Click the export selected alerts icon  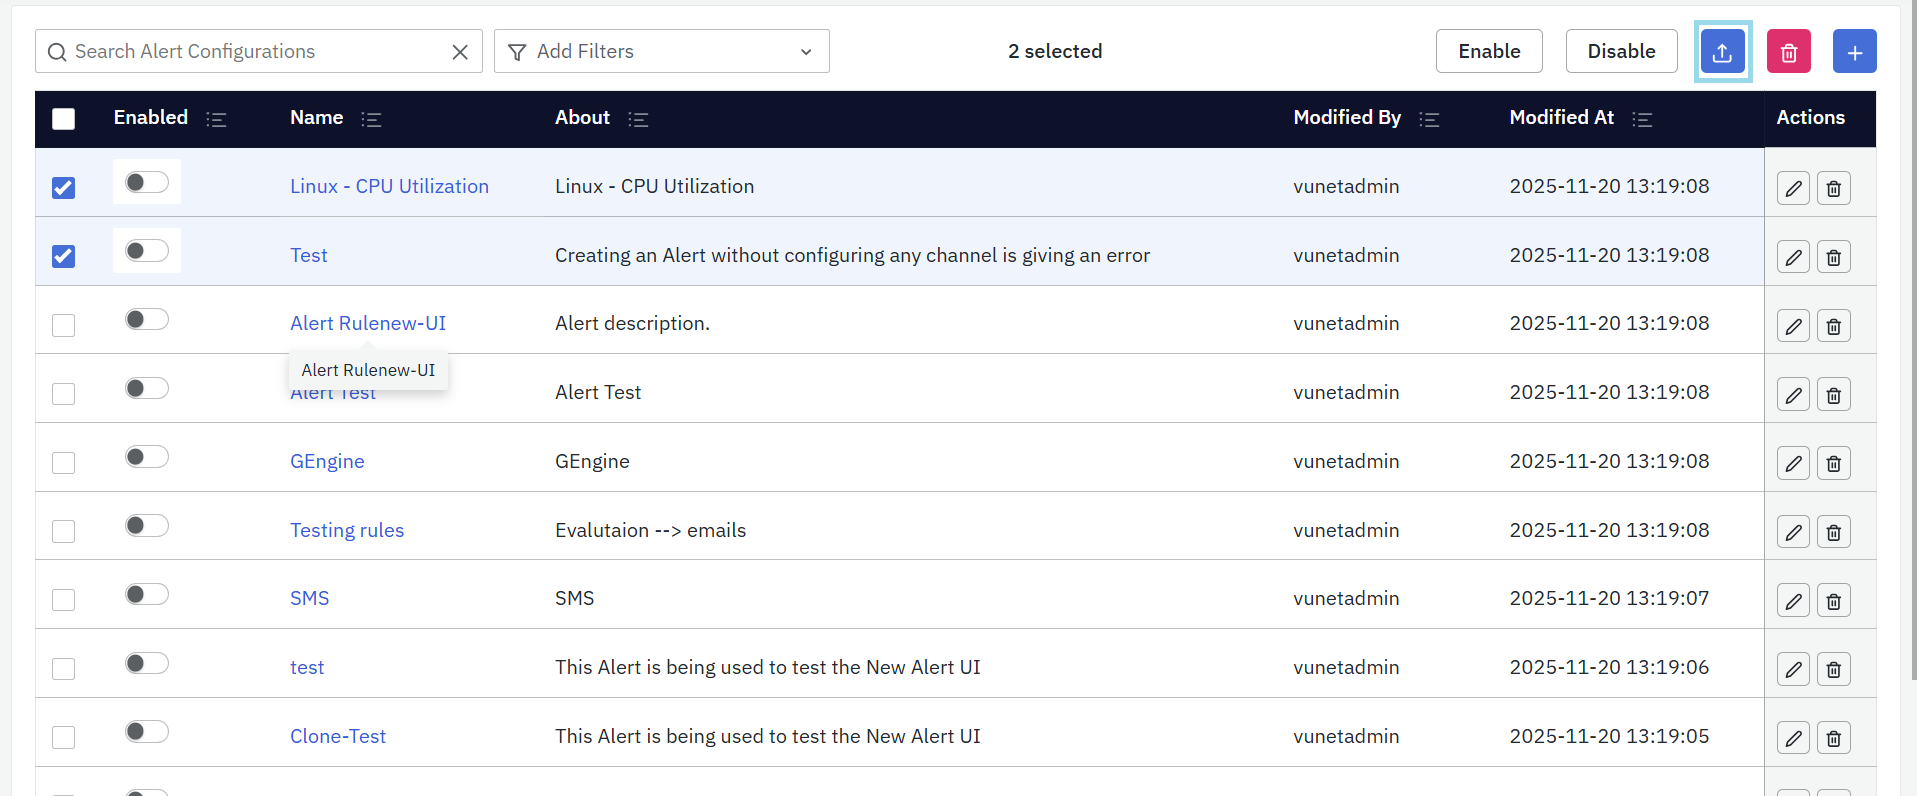[x=1722, y=52]
